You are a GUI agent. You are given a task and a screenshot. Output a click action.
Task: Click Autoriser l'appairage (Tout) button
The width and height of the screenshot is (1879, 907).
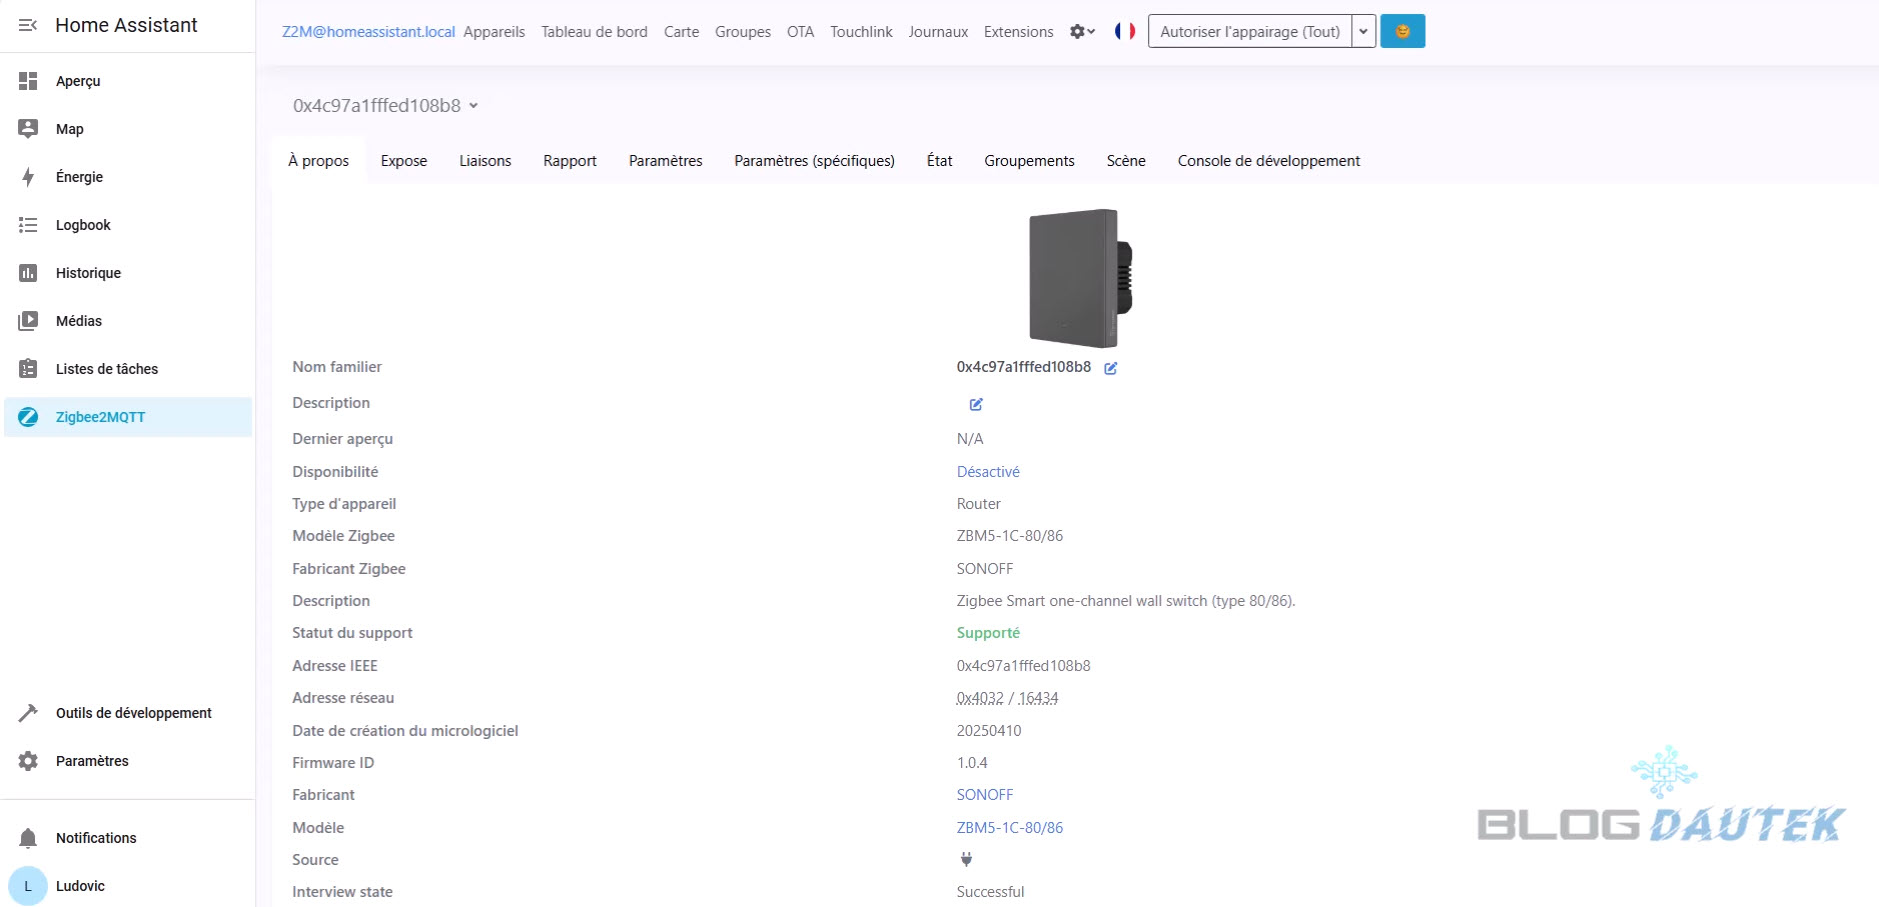[x=1249, y=31]
